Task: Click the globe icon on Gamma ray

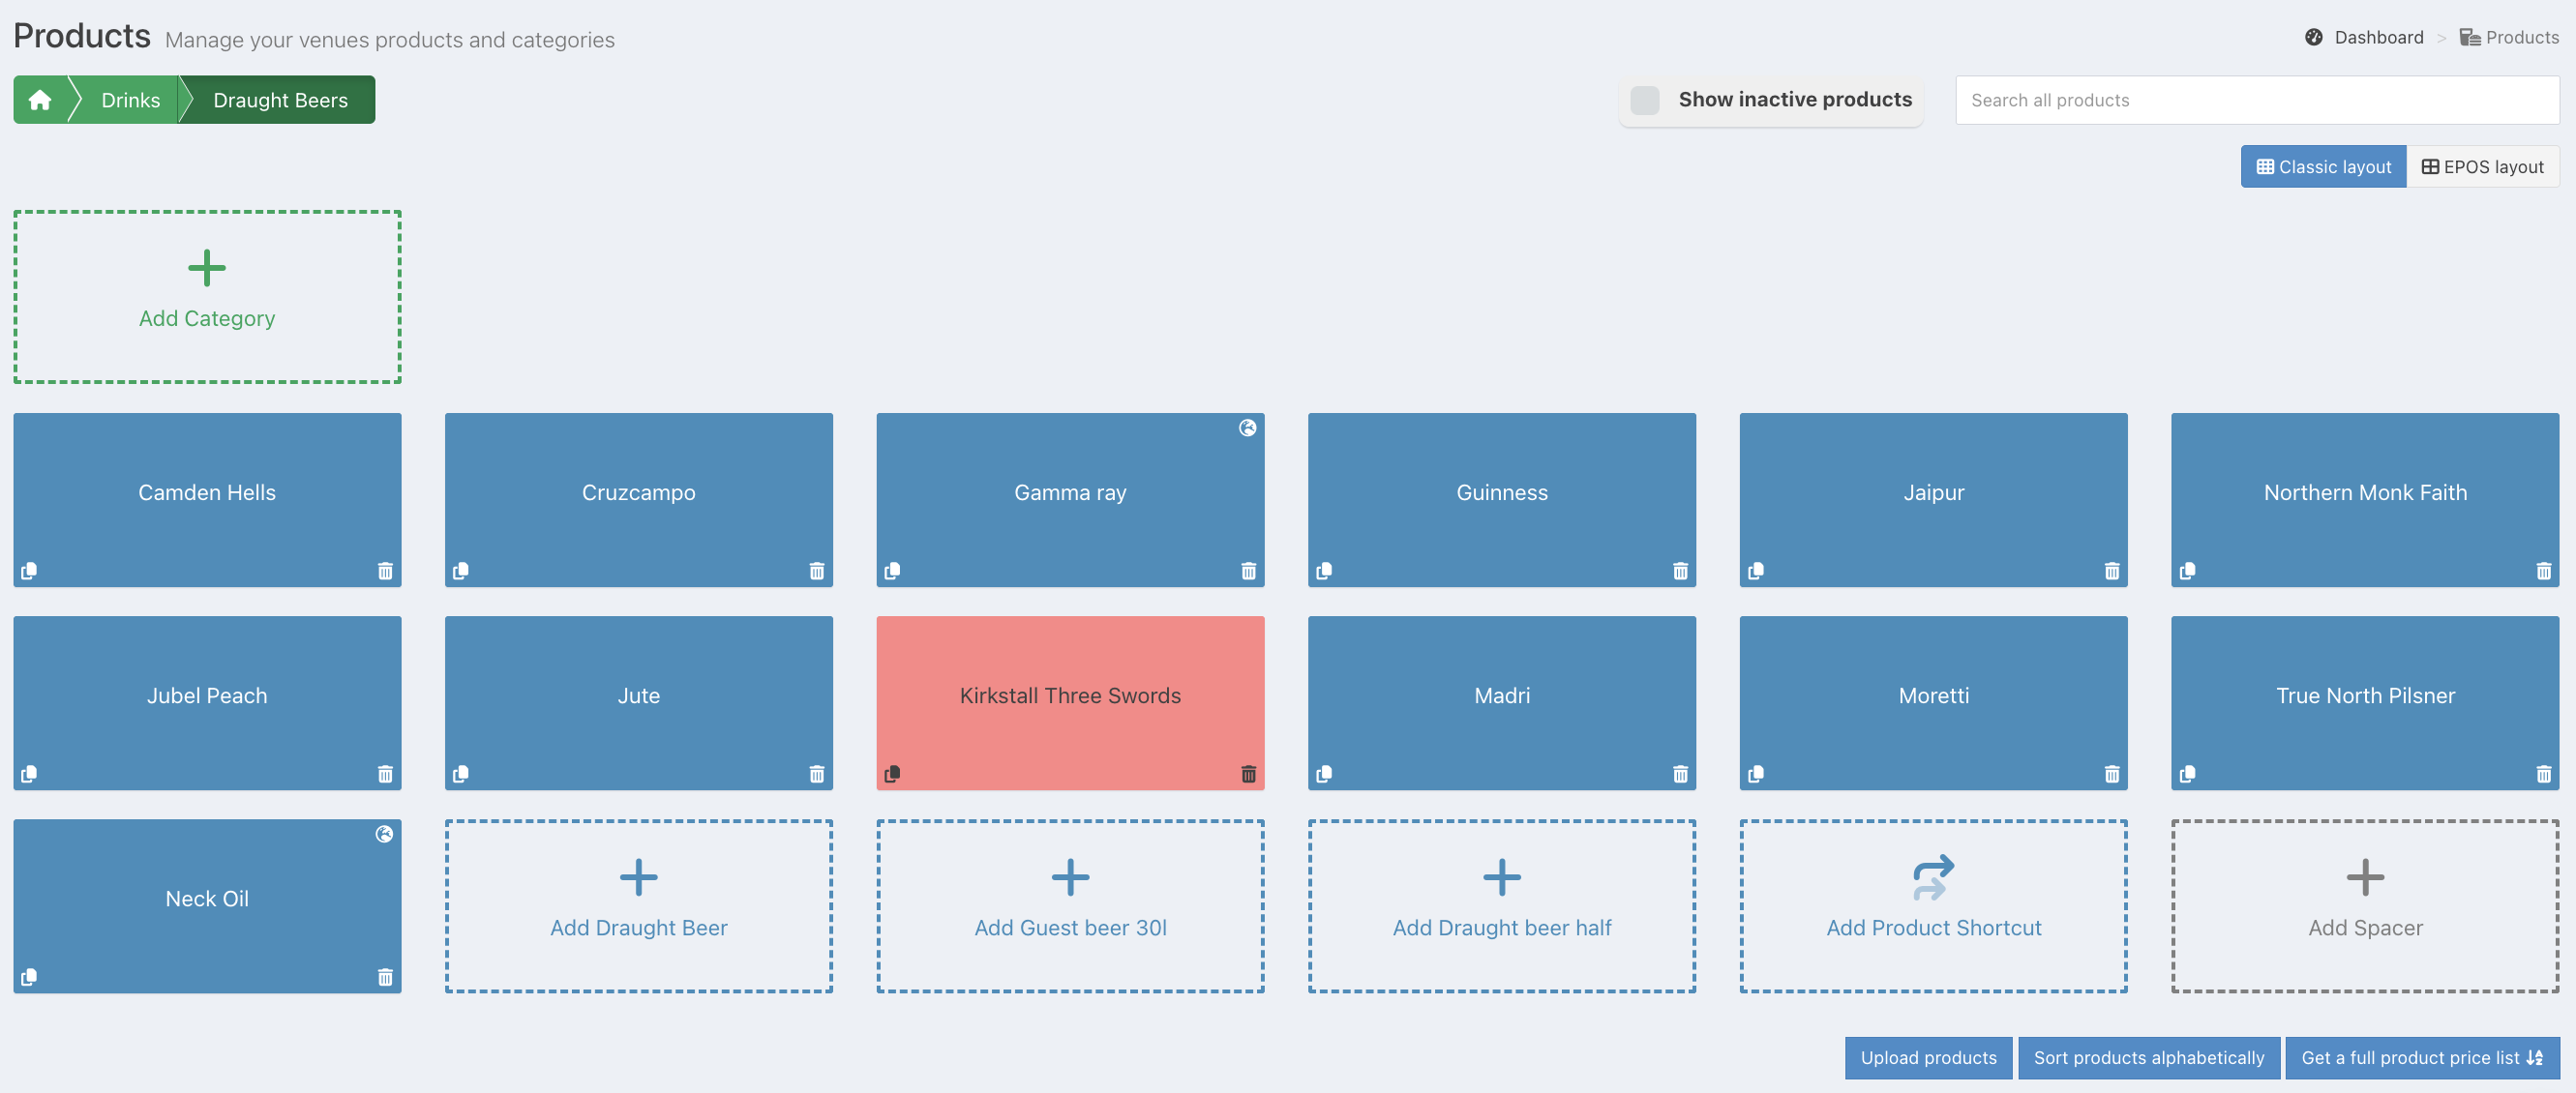Action: [x=1248, y=428]
